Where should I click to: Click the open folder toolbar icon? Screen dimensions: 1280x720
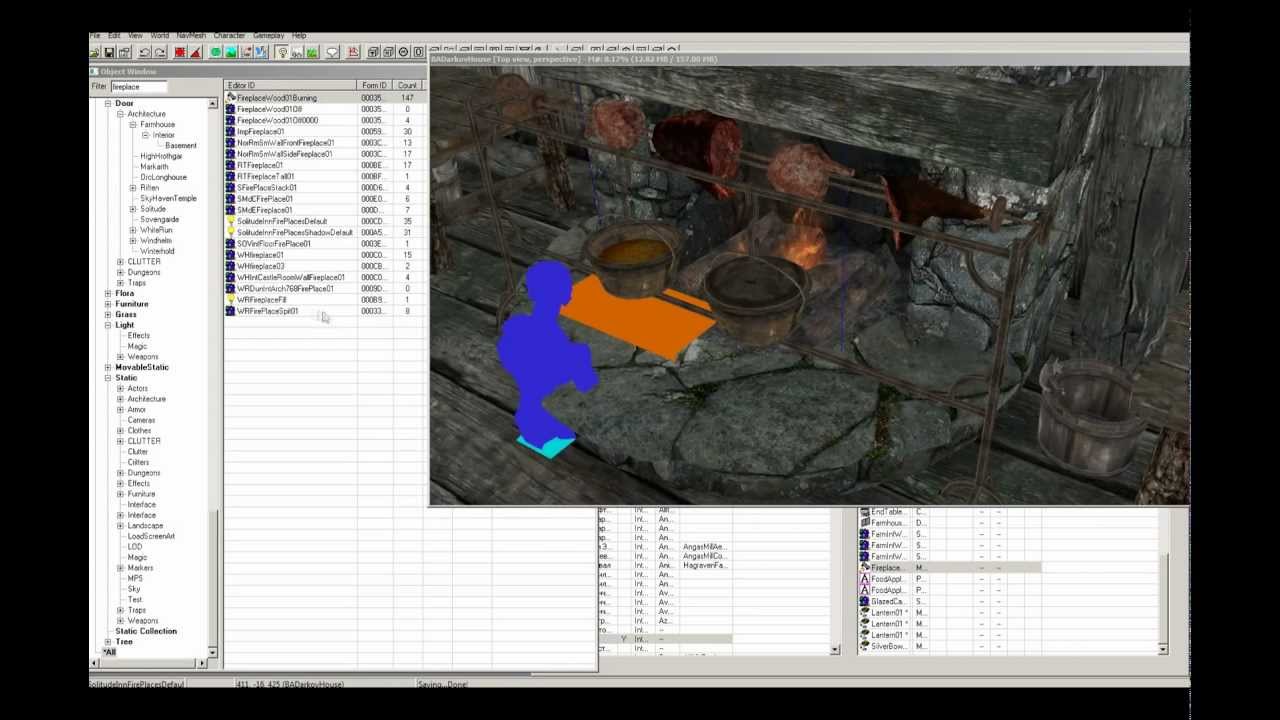pyautogui.click(x=94, y=52)
